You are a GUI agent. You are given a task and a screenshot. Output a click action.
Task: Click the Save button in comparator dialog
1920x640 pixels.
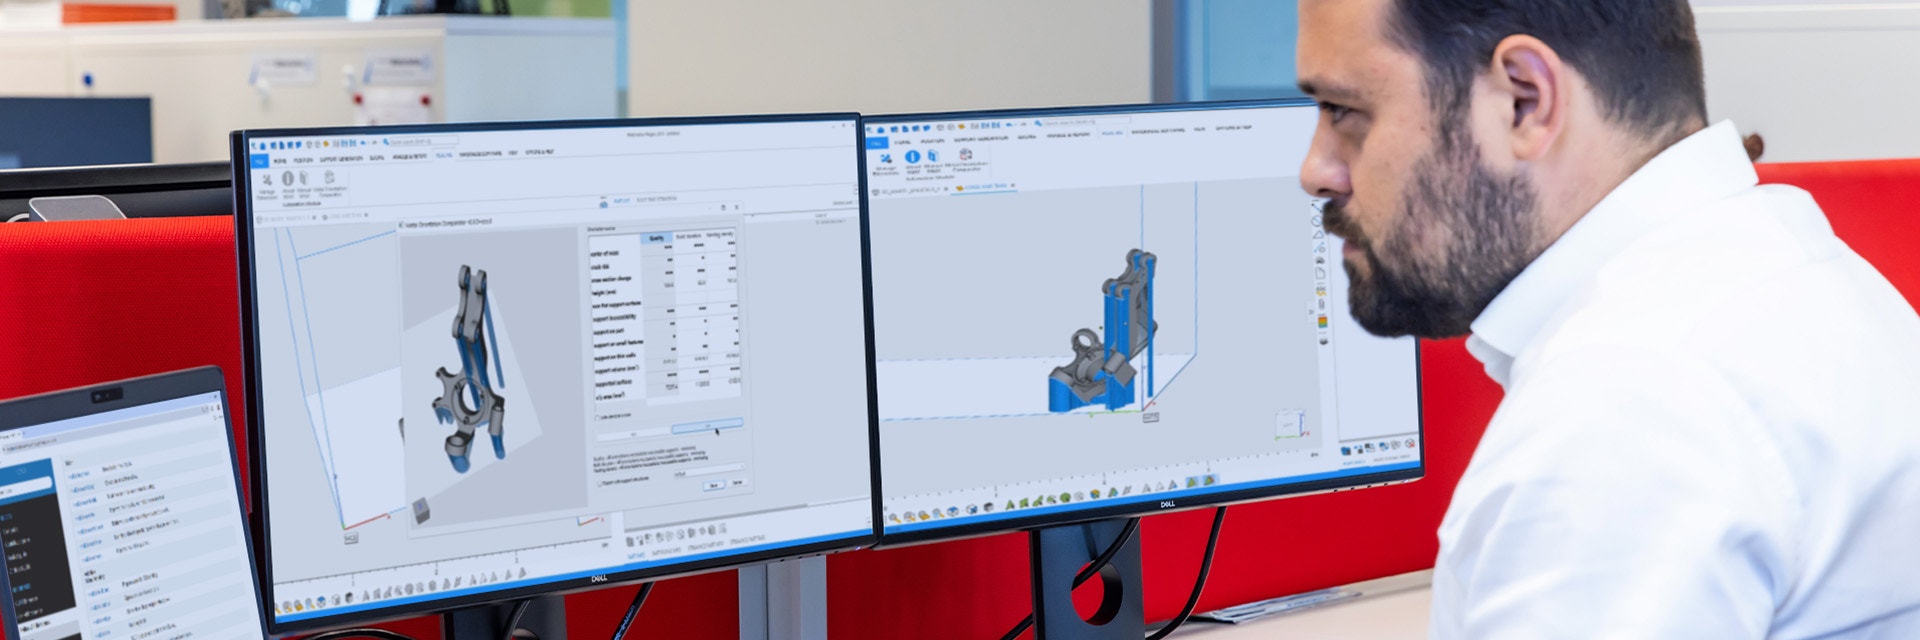click(713, 485)
